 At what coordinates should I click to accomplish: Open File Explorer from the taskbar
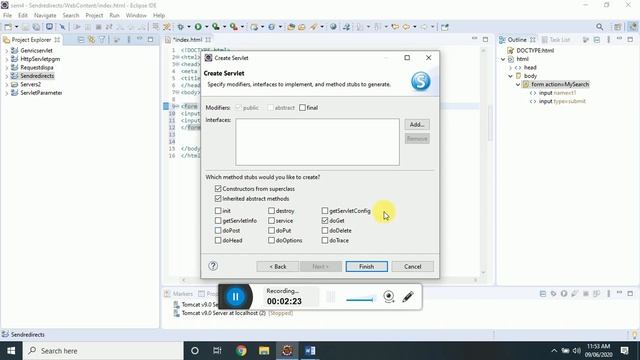click(264, 351)
